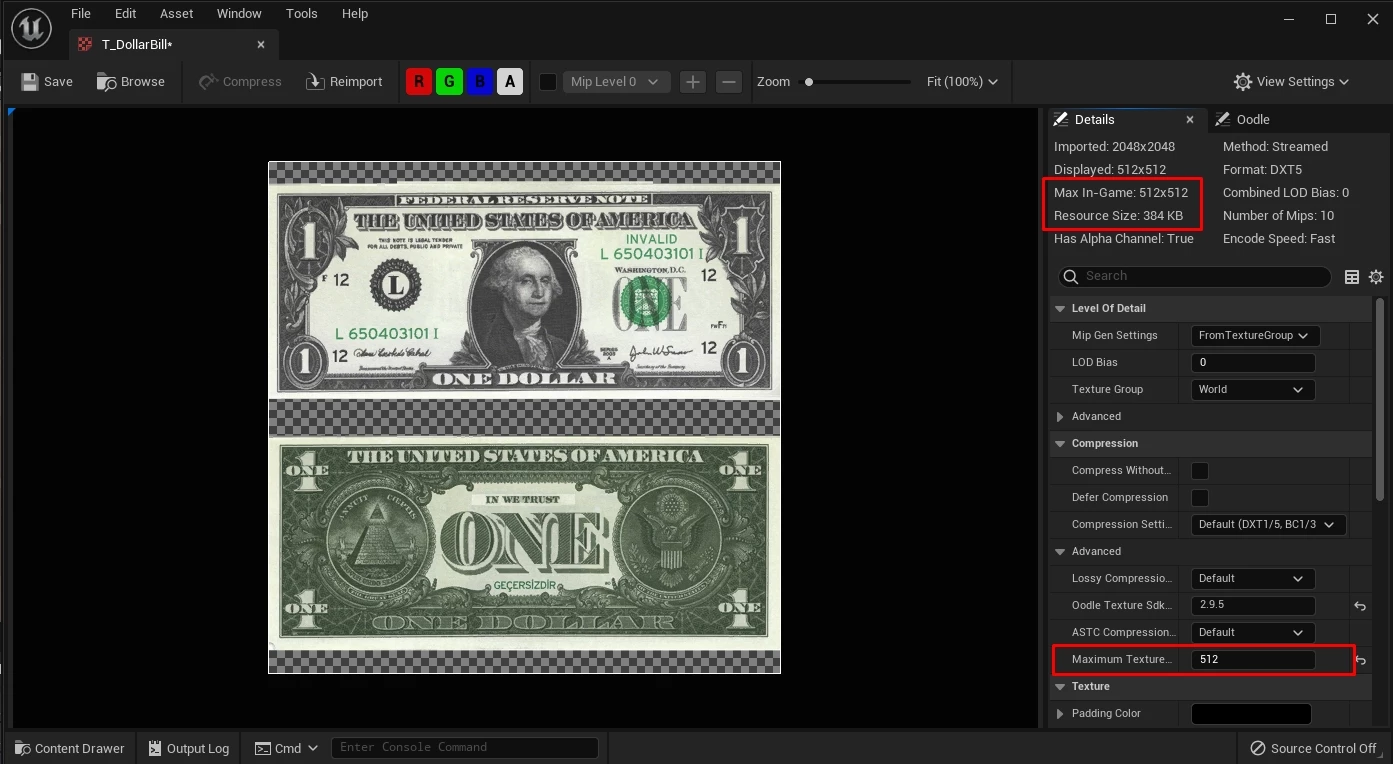This screenshot has width=1393, height=764.
Task: Click the plus mip level button
Action: coord(692,82)
